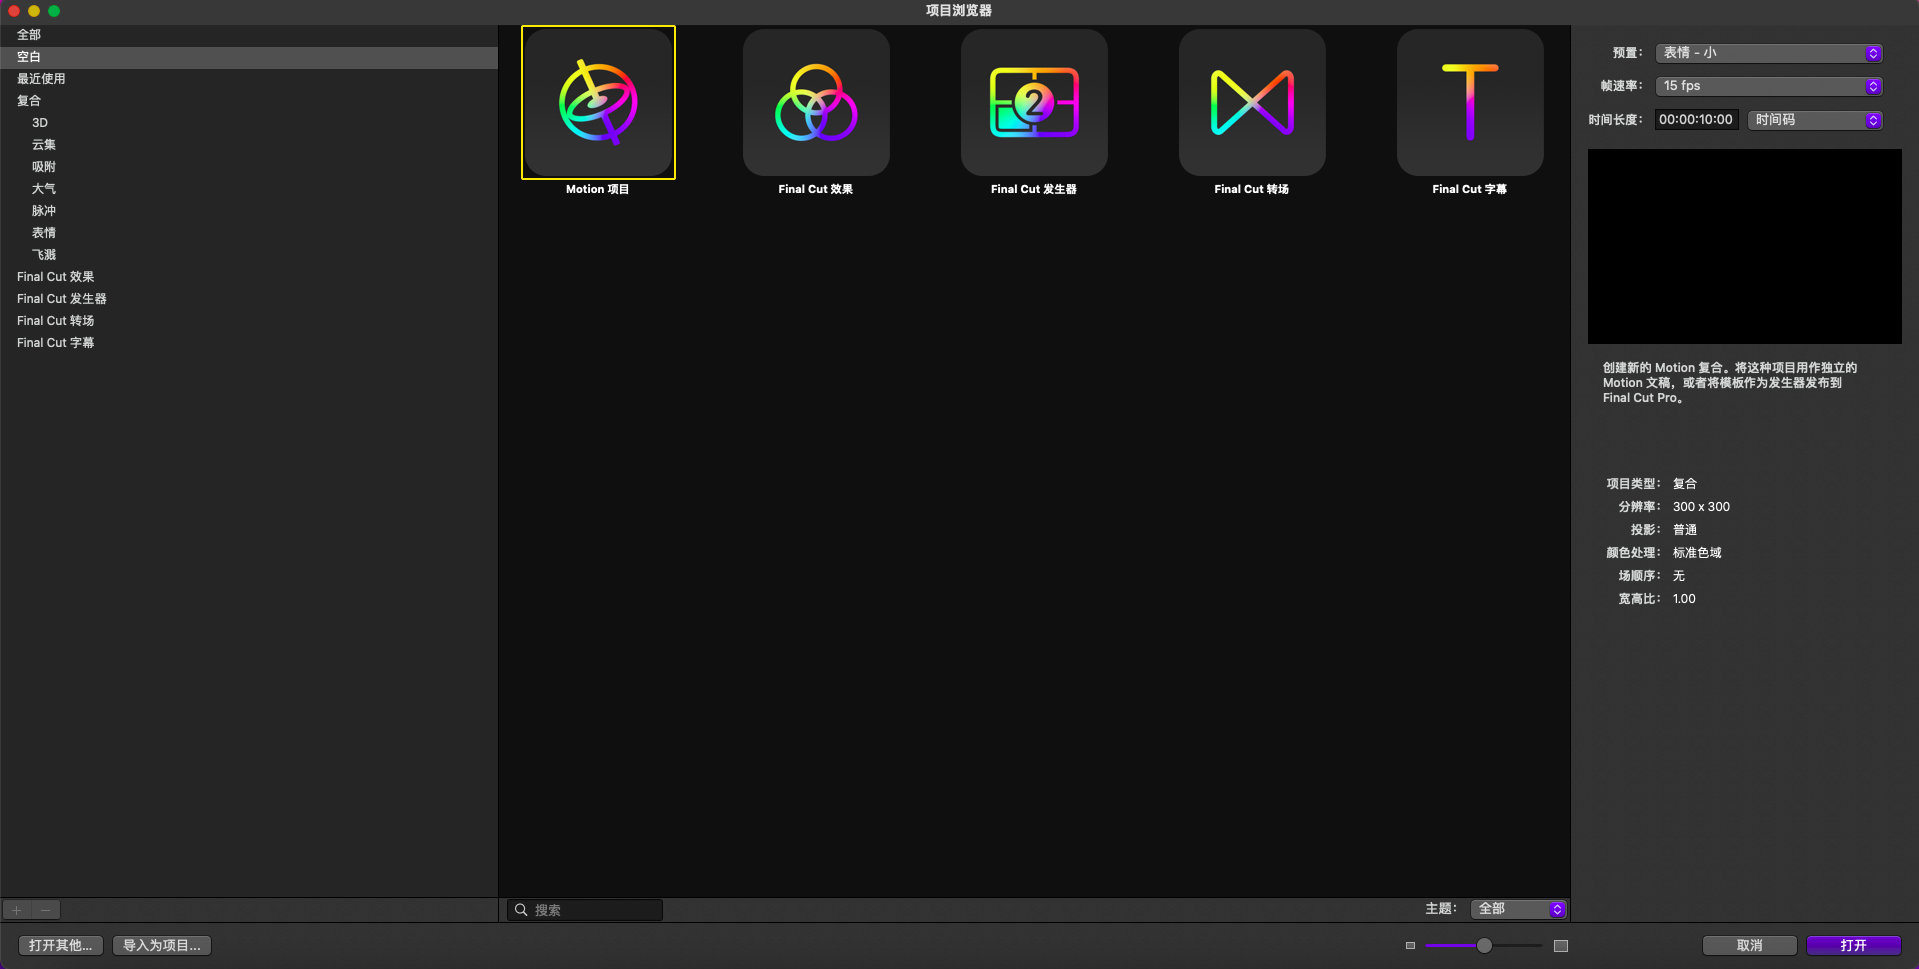The image size is (1919, 969).
Task: Click the thumbnail size slider handle
Action: [1484, 945]
